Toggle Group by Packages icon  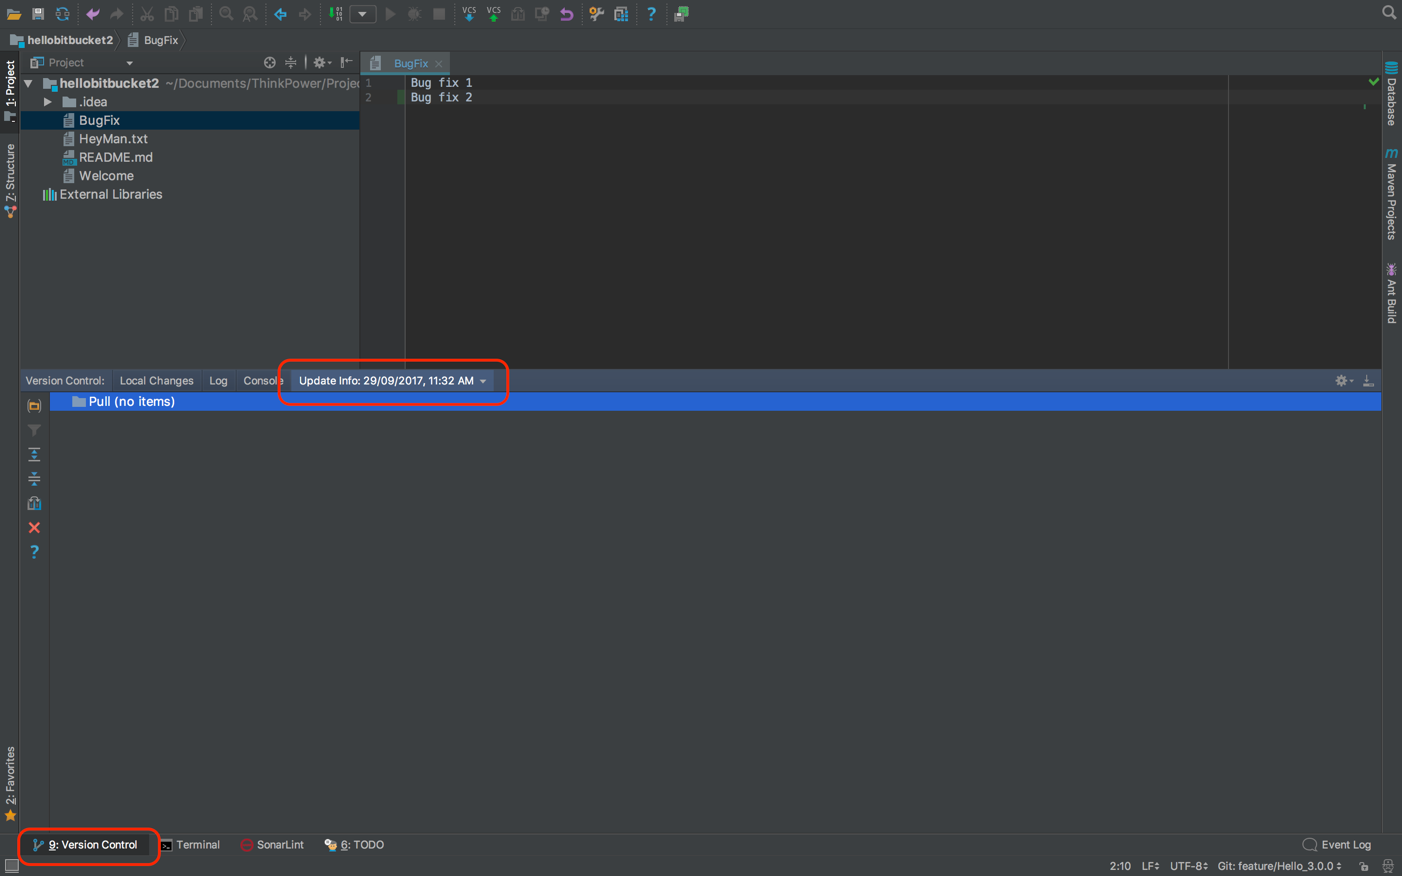[x=34, y=406]
